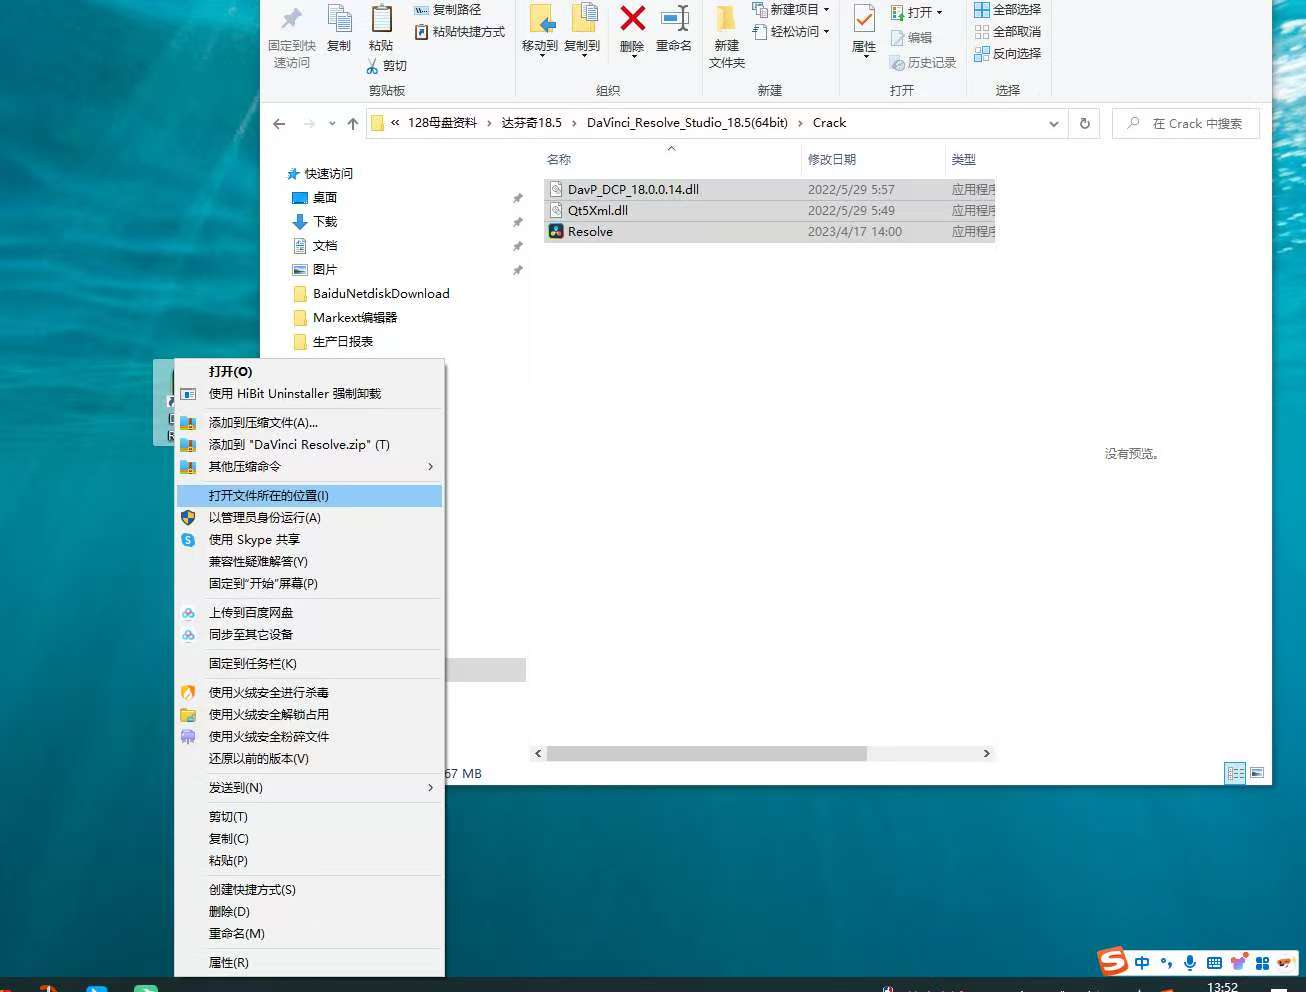Open BaiduNetdiskDownload folder in sidebar
The image size is (1306, 992).
(380, 294)
